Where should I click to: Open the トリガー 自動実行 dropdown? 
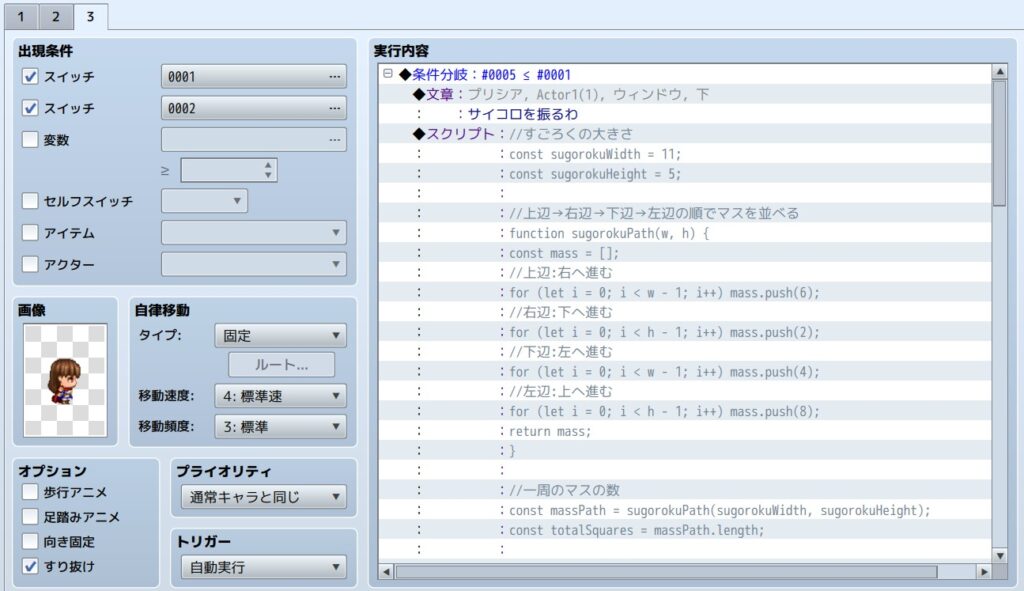264,567
